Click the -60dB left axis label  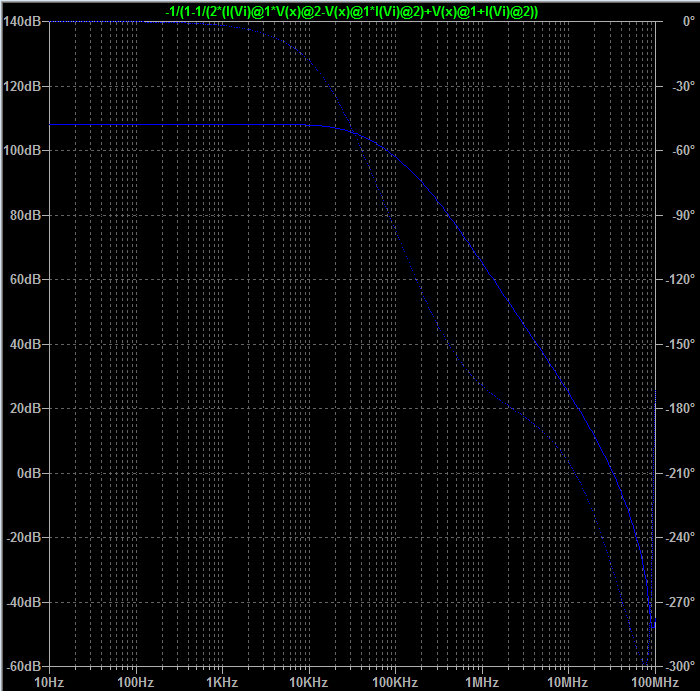(24, 666)
